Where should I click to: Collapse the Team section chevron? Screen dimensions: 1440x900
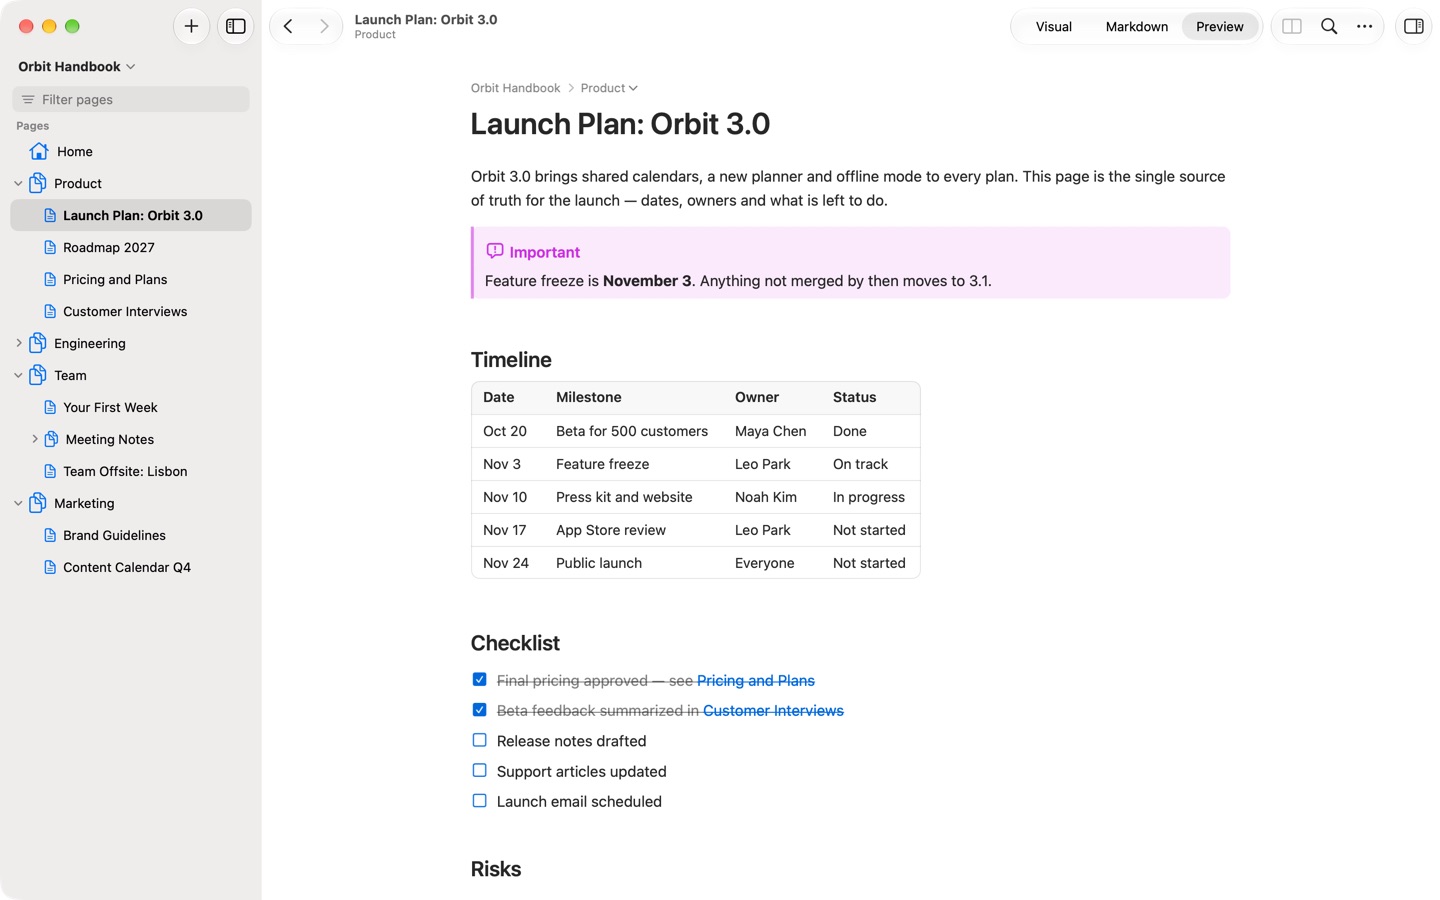(x=18, y=375)
